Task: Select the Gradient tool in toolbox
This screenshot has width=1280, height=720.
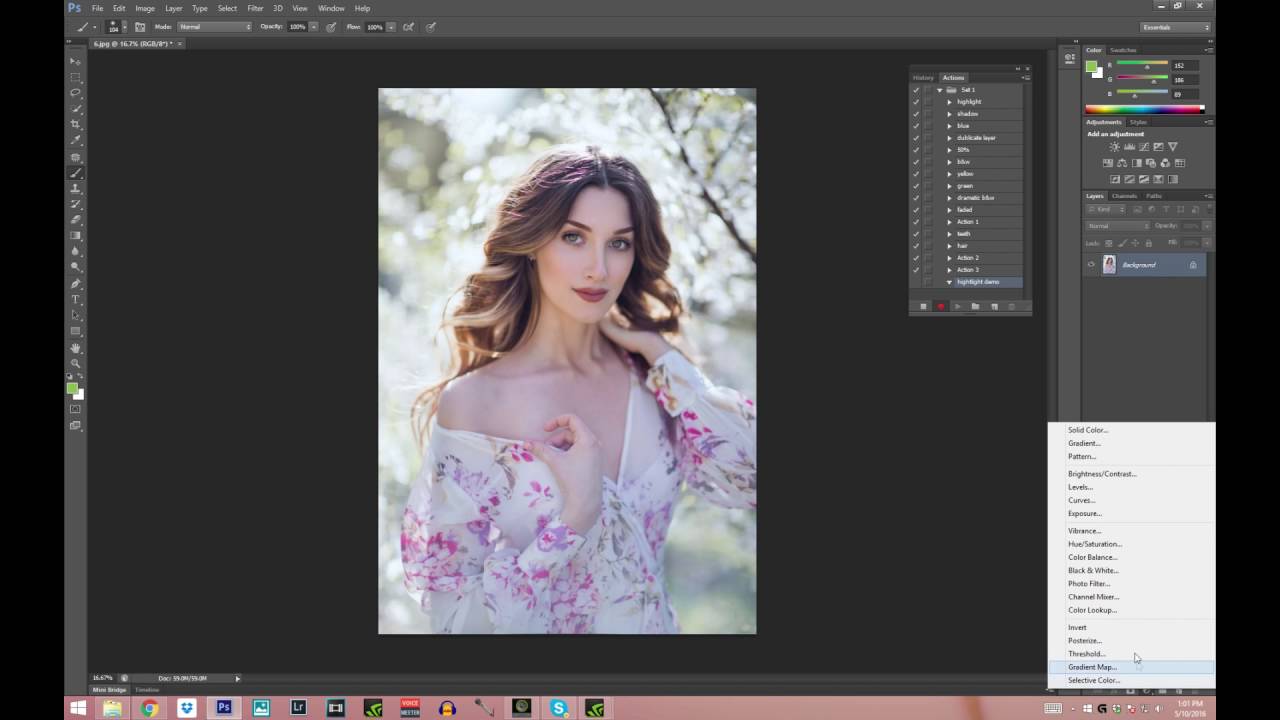Action: pos(76,236)
